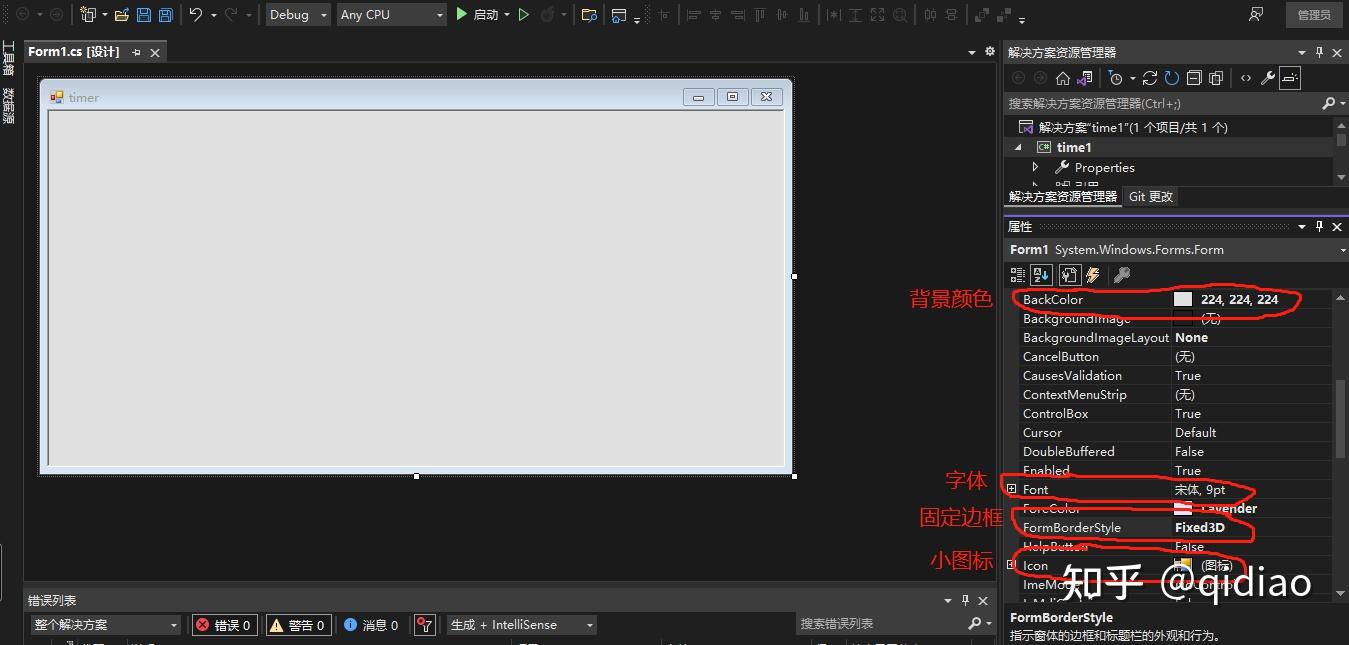Refresh Solution Explorer with the blue refresh icon
The image size is (1349, 645).
1172,78
